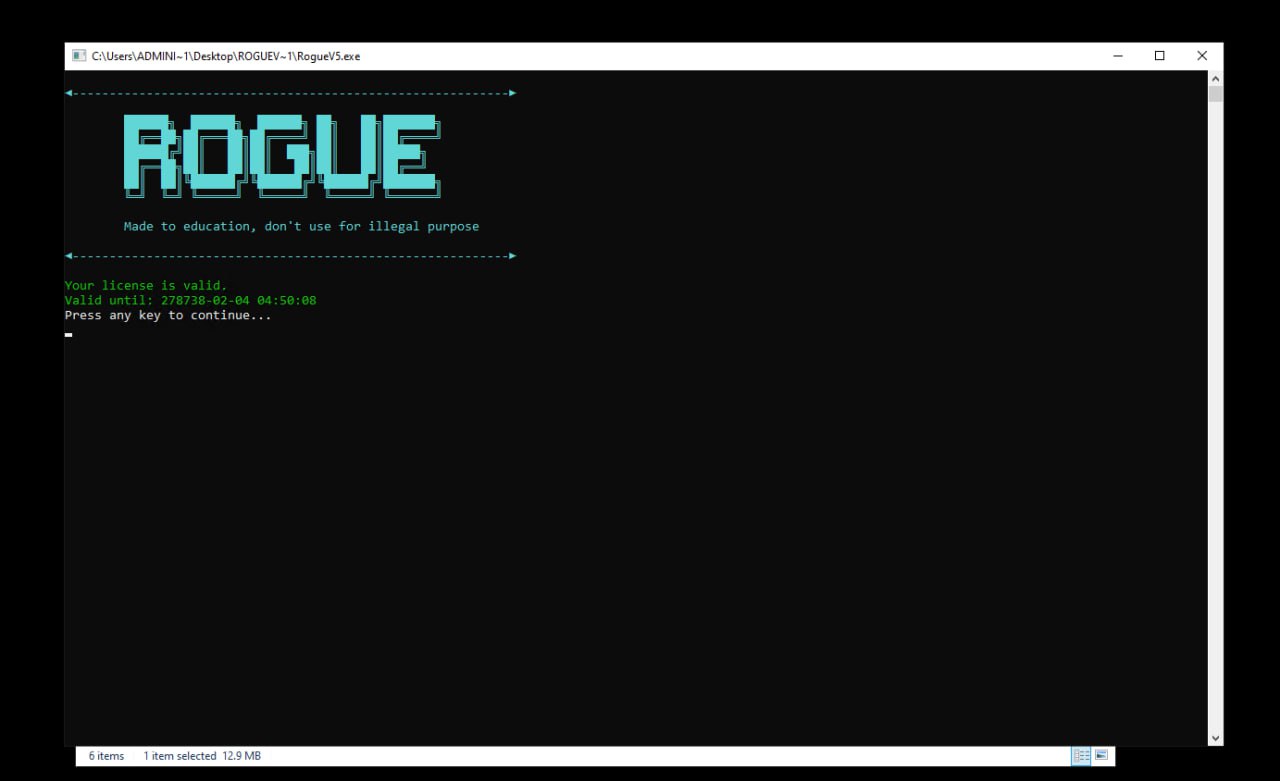Click the "Valid until" expiry date line

pyautogui.click(x=190, y=301)
